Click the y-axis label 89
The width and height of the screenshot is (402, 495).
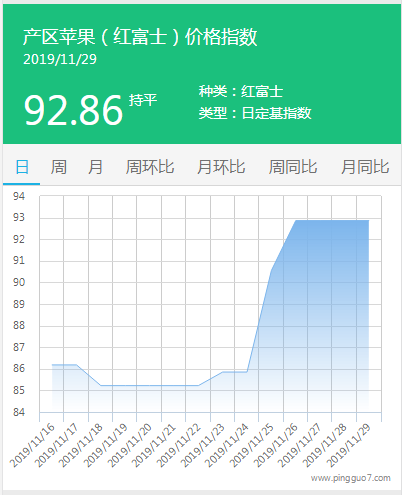click(19, 304)
